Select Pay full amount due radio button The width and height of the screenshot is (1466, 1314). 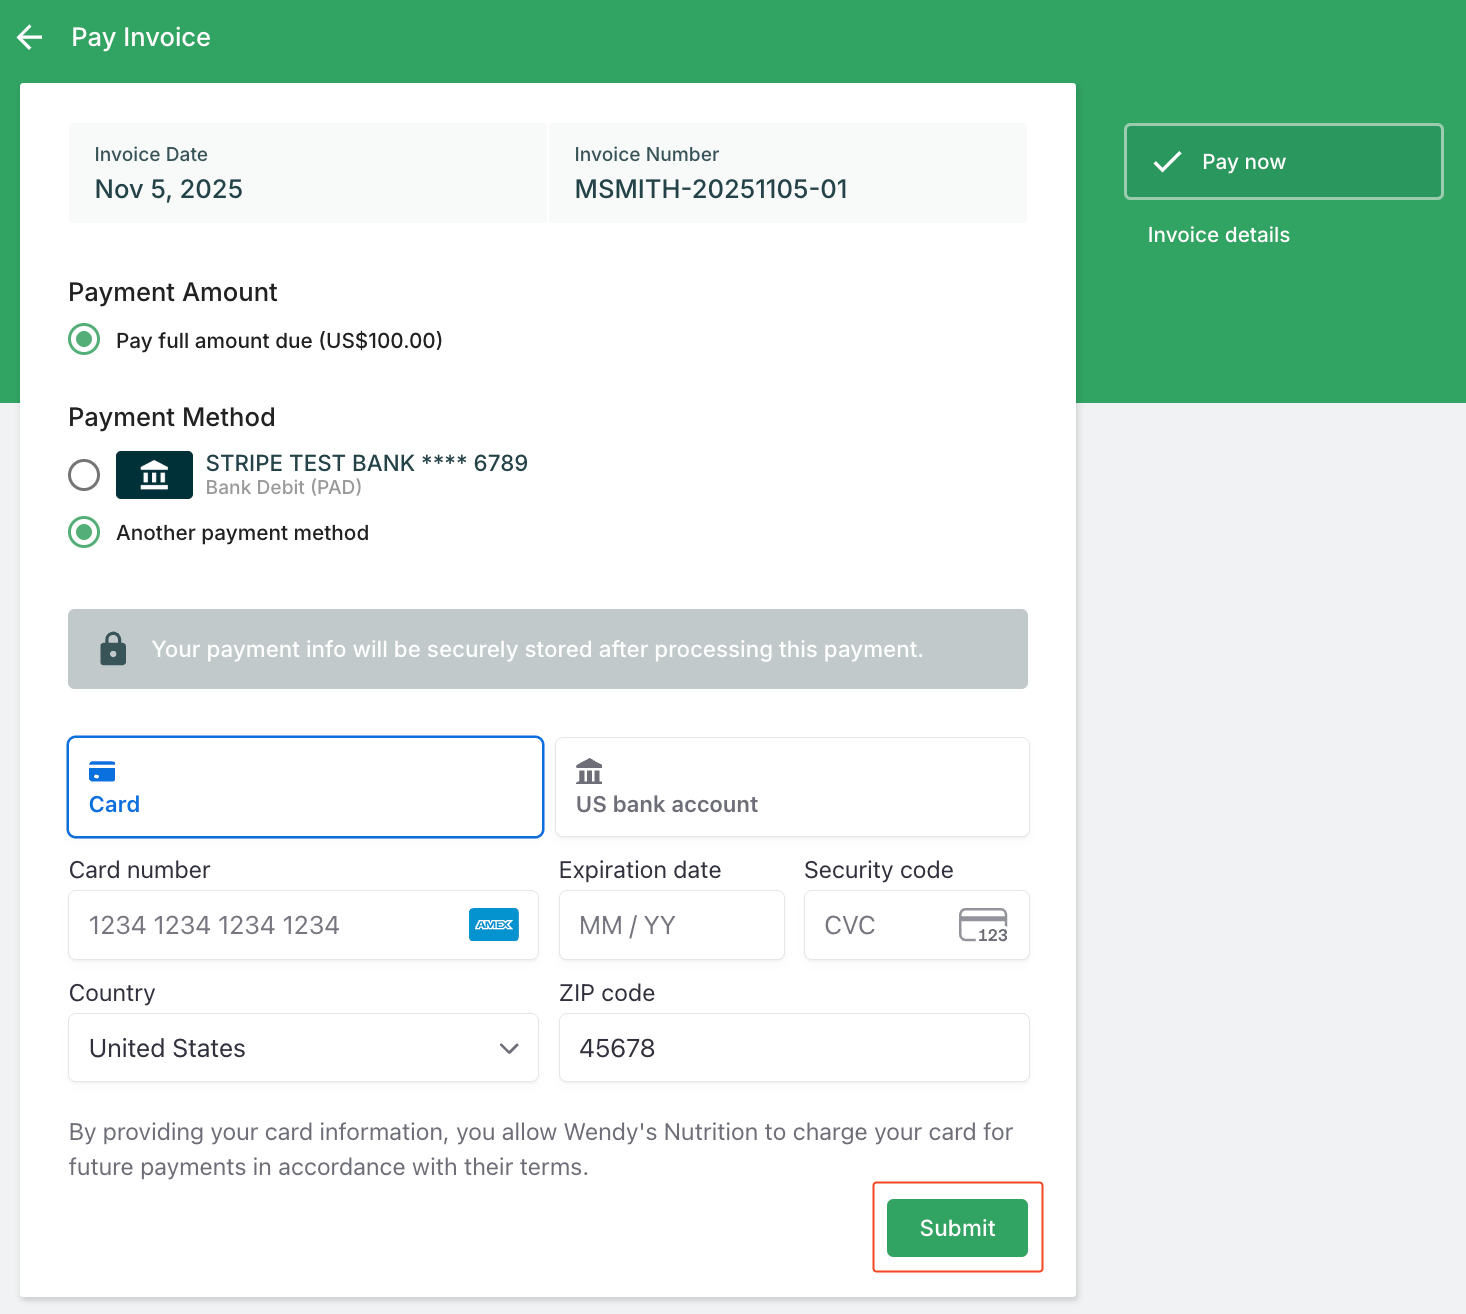click(x=84, y=340)
